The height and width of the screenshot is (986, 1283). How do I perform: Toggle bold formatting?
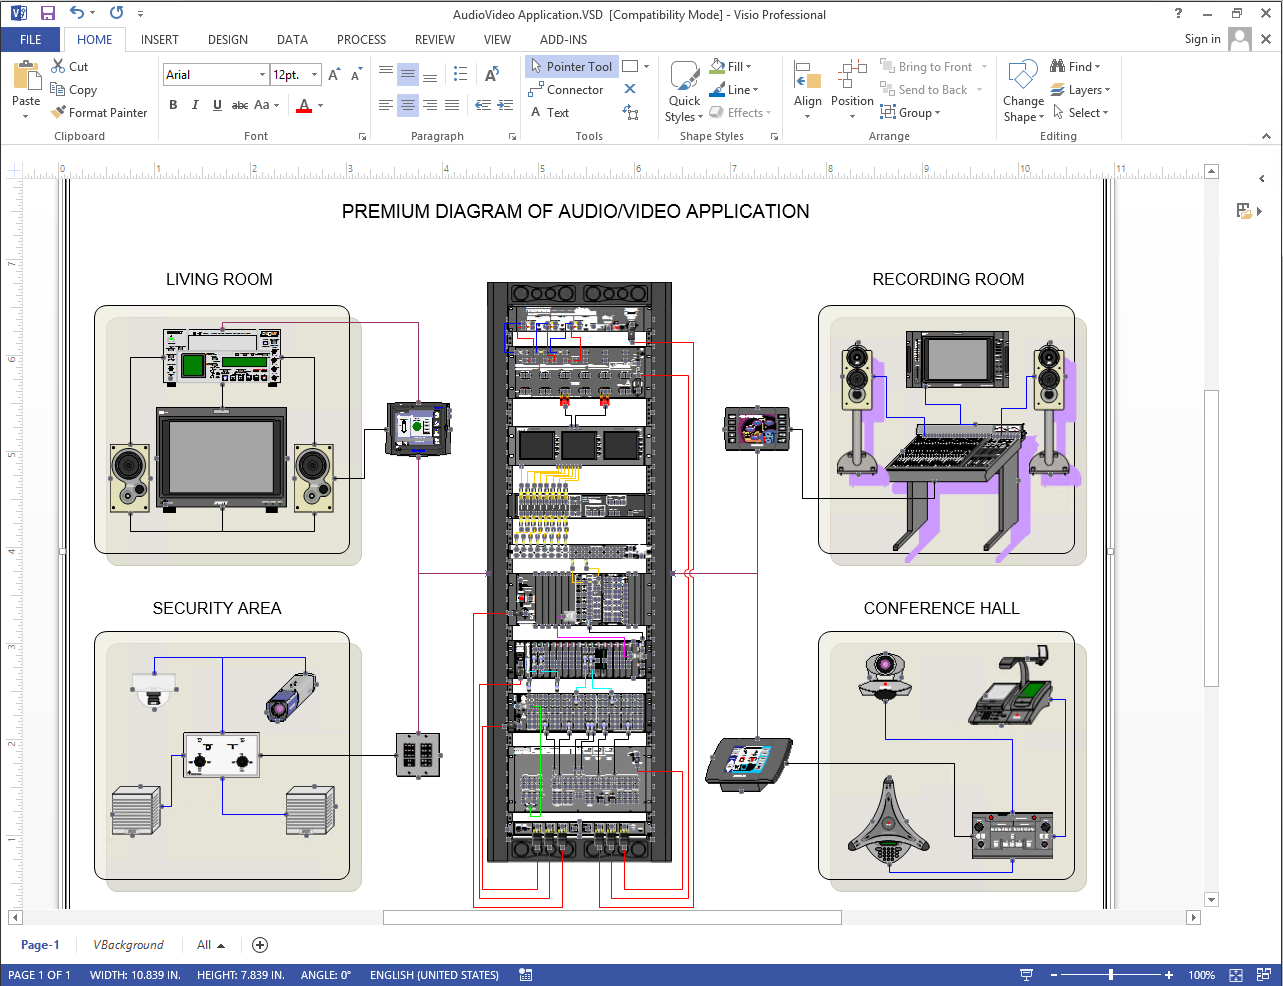coord(172,104)
